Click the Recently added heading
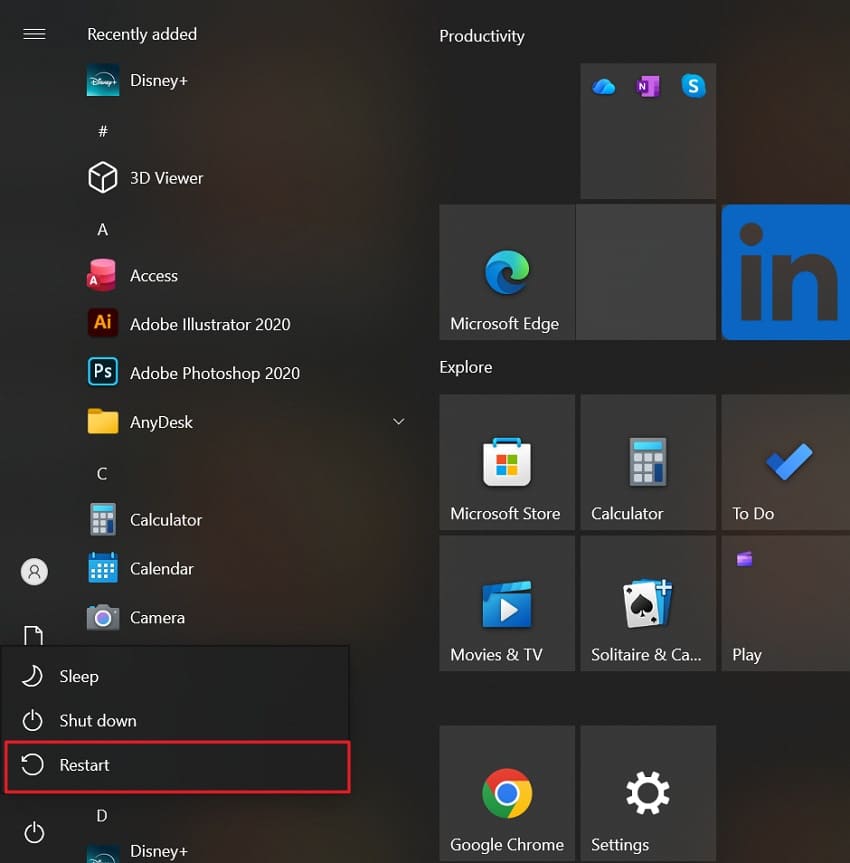850x863 pixels. pyautogui.click(x=142, y=34)
